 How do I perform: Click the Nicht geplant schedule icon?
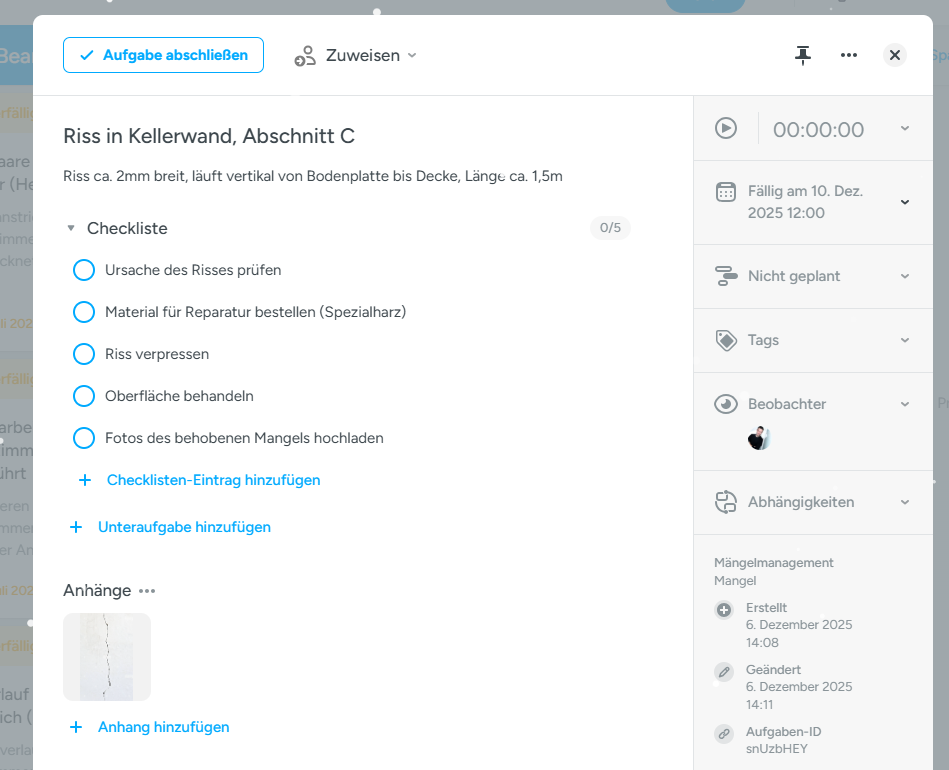tap(723, 276)
